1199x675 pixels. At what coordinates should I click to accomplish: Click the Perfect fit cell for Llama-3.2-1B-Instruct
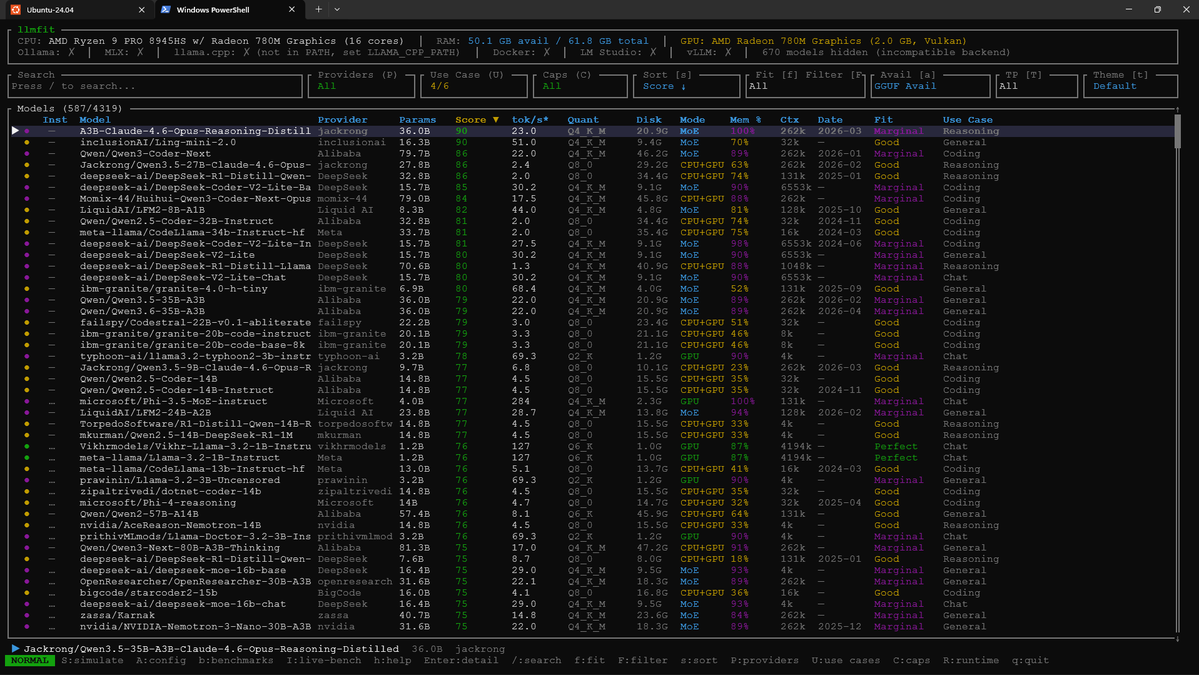point(895,458)
